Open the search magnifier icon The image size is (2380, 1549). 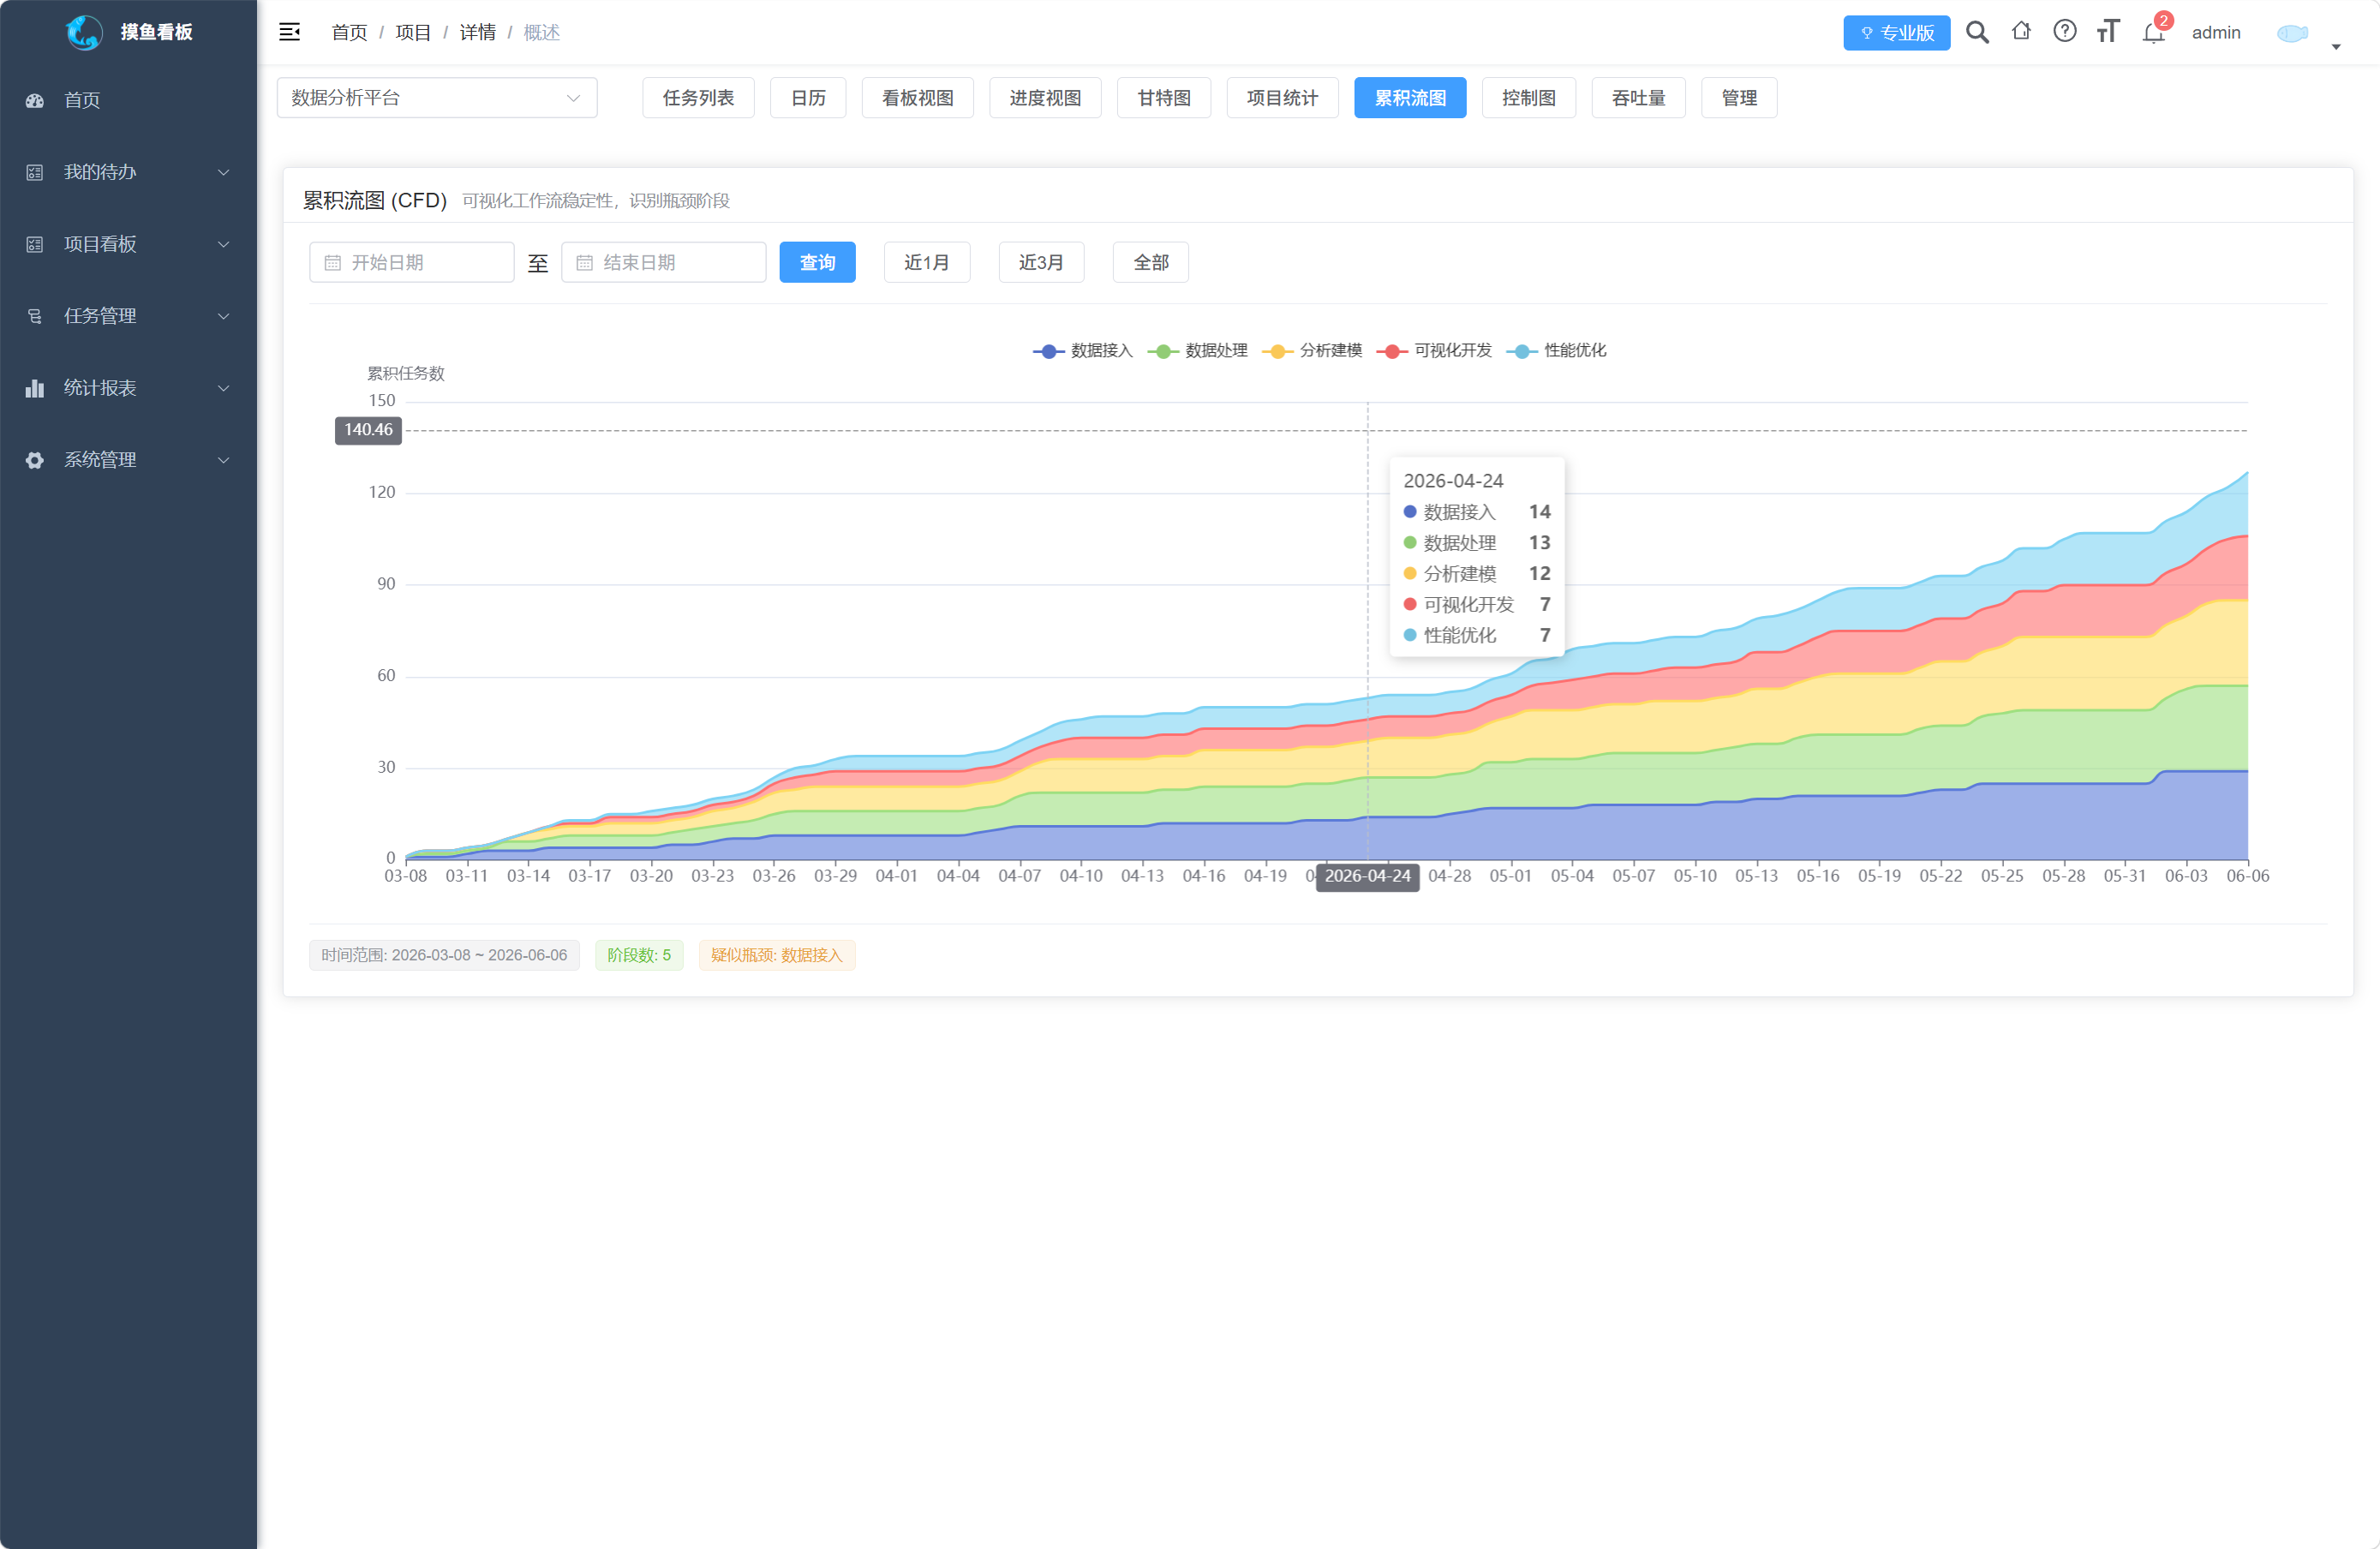[1977, 32]
